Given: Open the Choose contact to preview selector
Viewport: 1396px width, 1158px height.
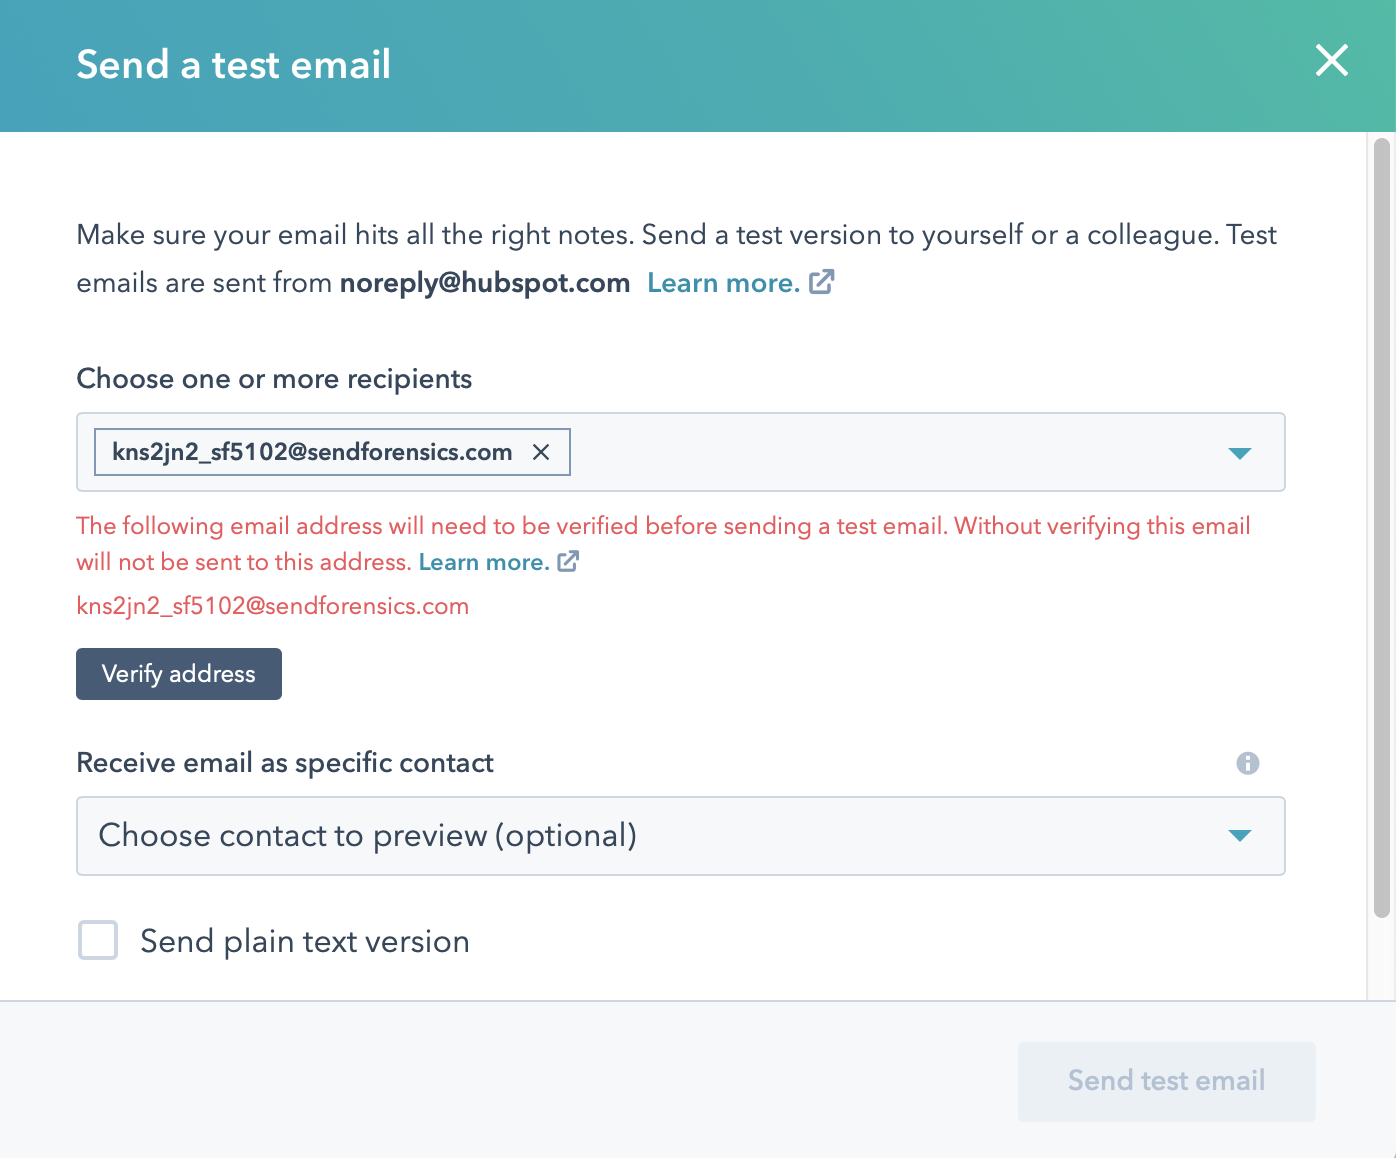Looking at the screenshot, I should click(681, 836).
